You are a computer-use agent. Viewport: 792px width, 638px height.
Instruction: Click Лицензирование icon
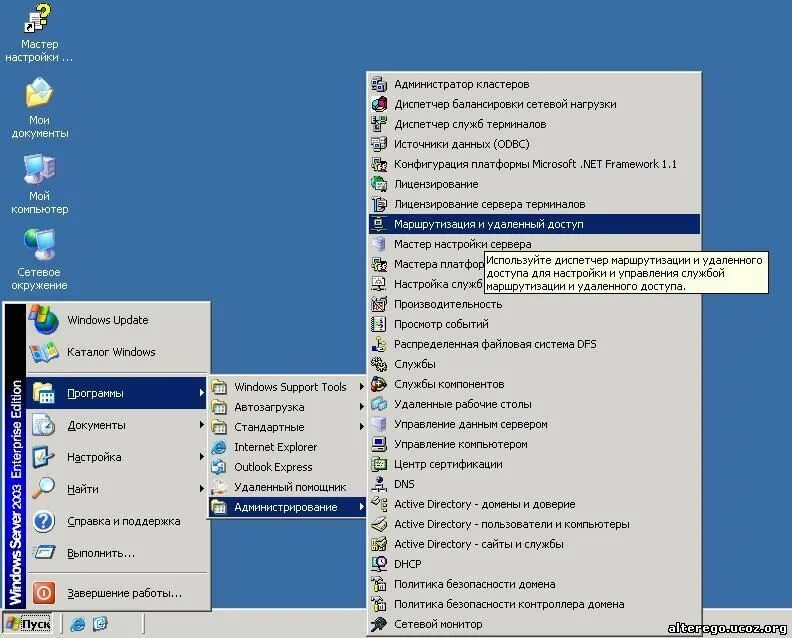click(379, 184)
